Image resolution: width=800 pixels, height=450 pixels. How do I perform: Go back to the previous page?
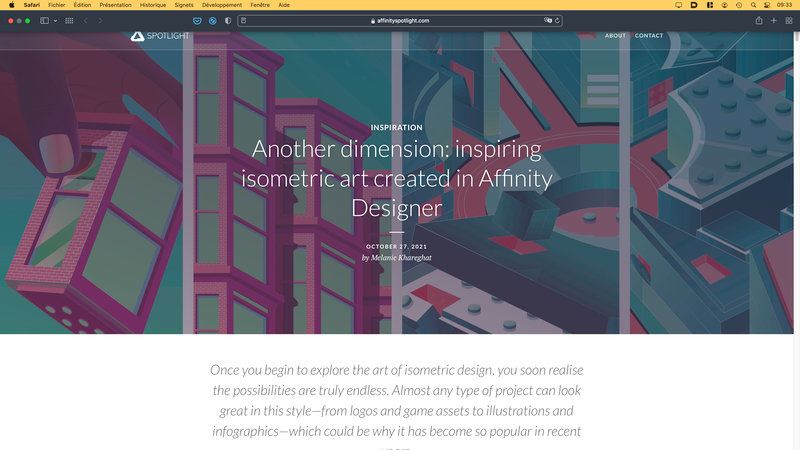click(86, 21)
